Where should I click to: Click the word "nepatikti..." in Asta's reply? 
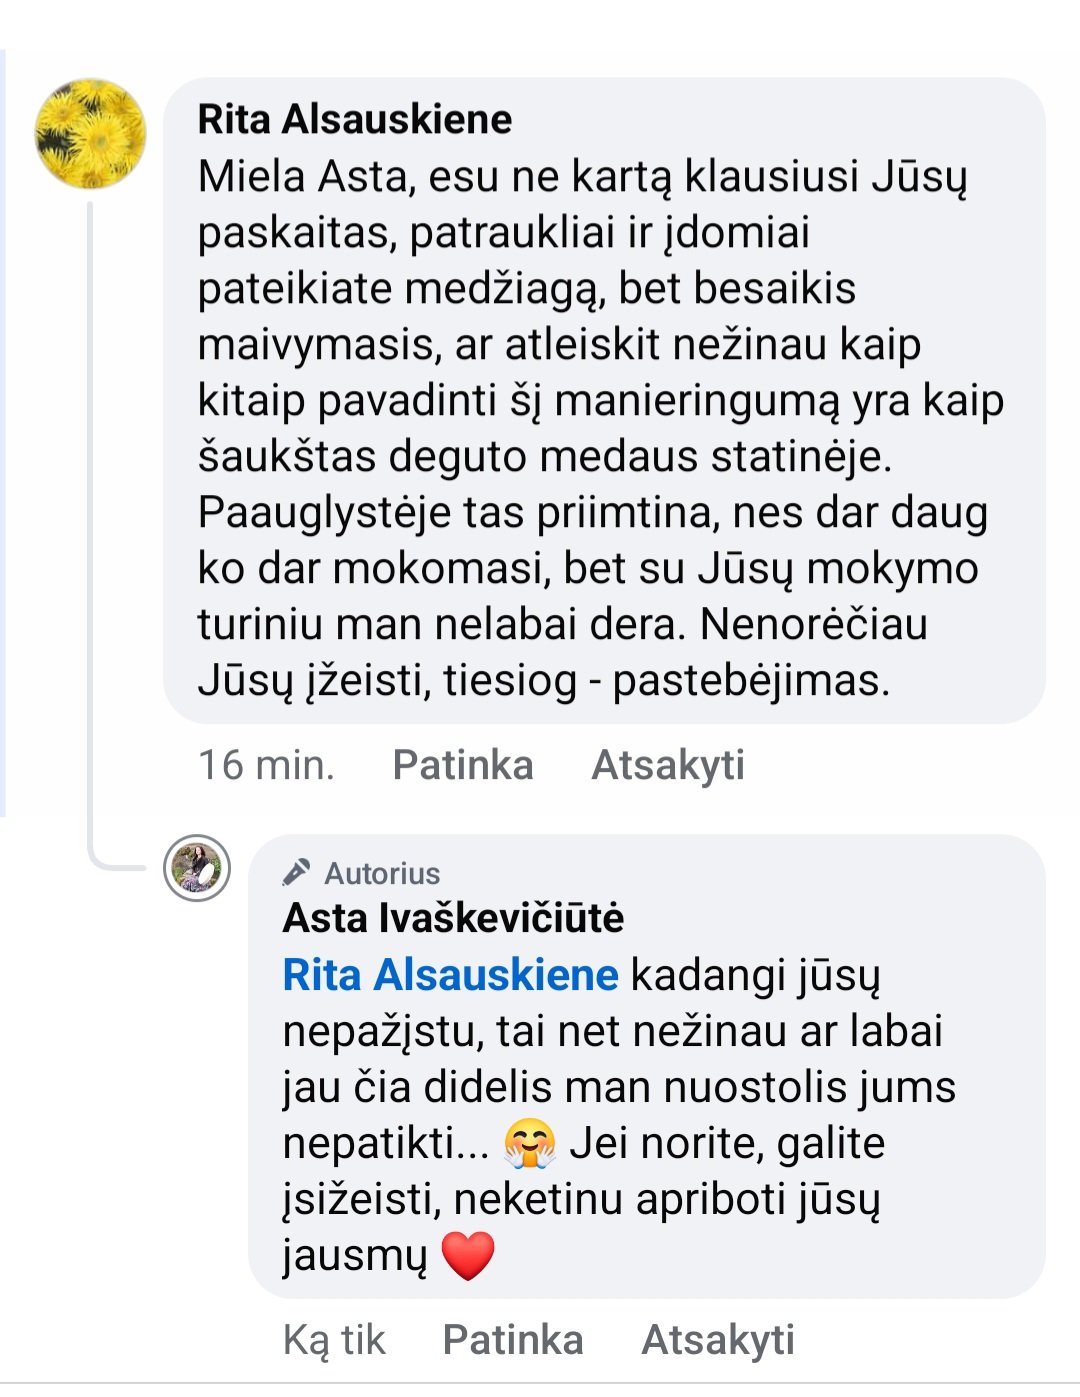point(386,1143)
